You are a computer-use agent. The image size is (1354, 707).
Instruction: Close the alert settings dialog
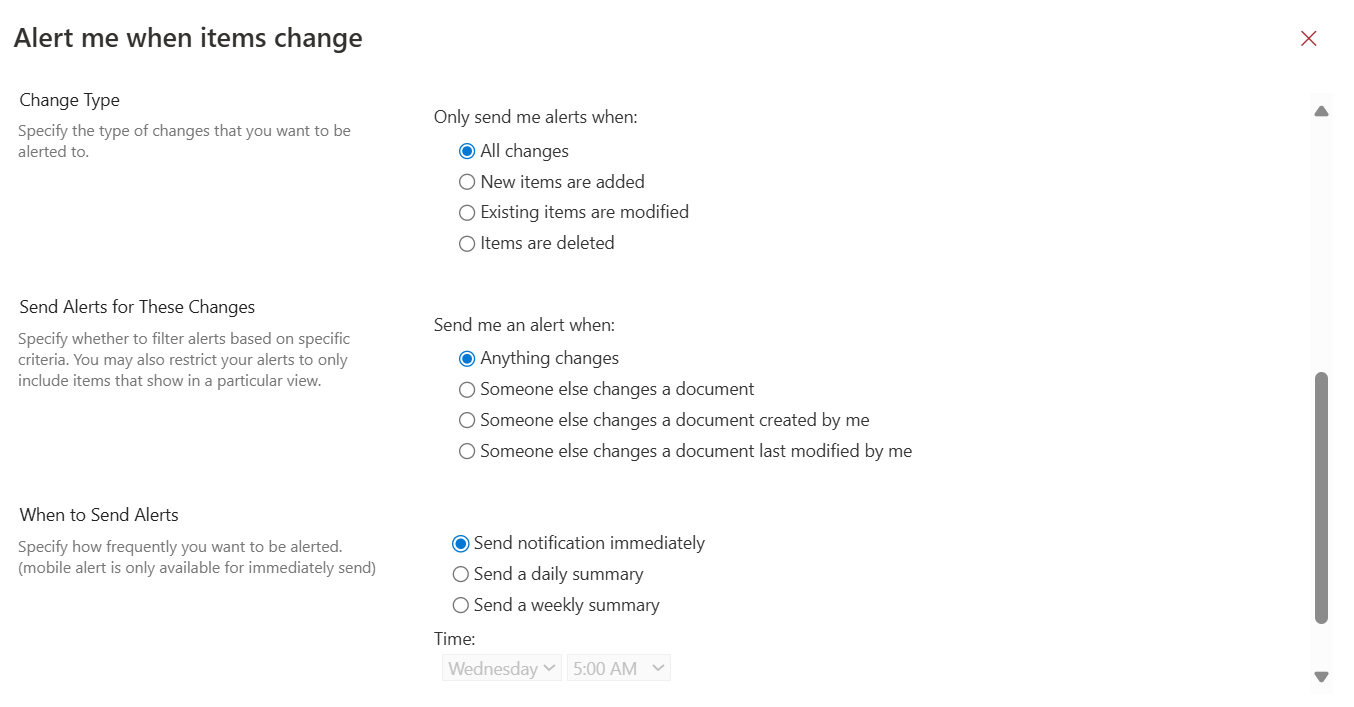[x=1308, y=38]
